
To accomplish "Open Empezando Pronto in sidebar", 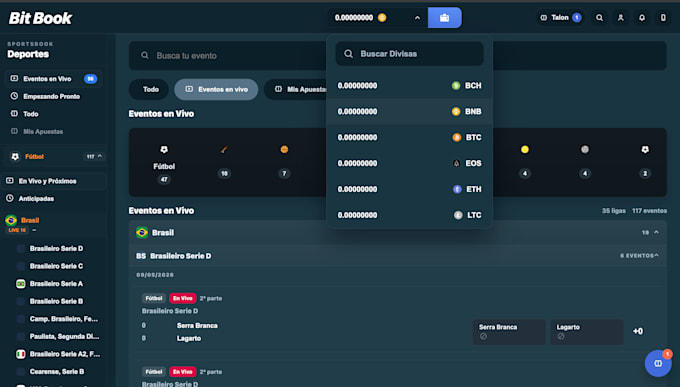I will [x=51, y=96].
